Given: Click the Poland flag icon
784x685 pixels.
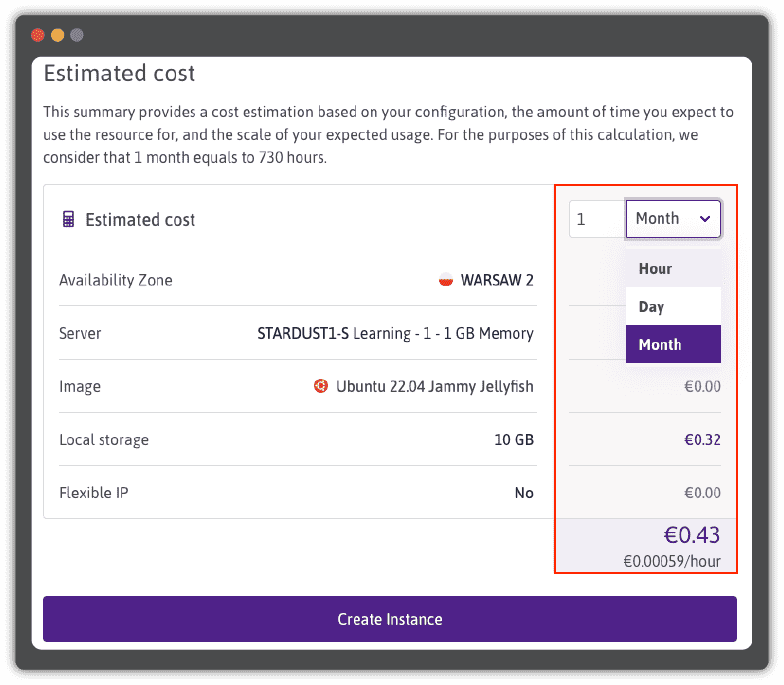Looking at the screenshot, I should (x=446, y=280).
